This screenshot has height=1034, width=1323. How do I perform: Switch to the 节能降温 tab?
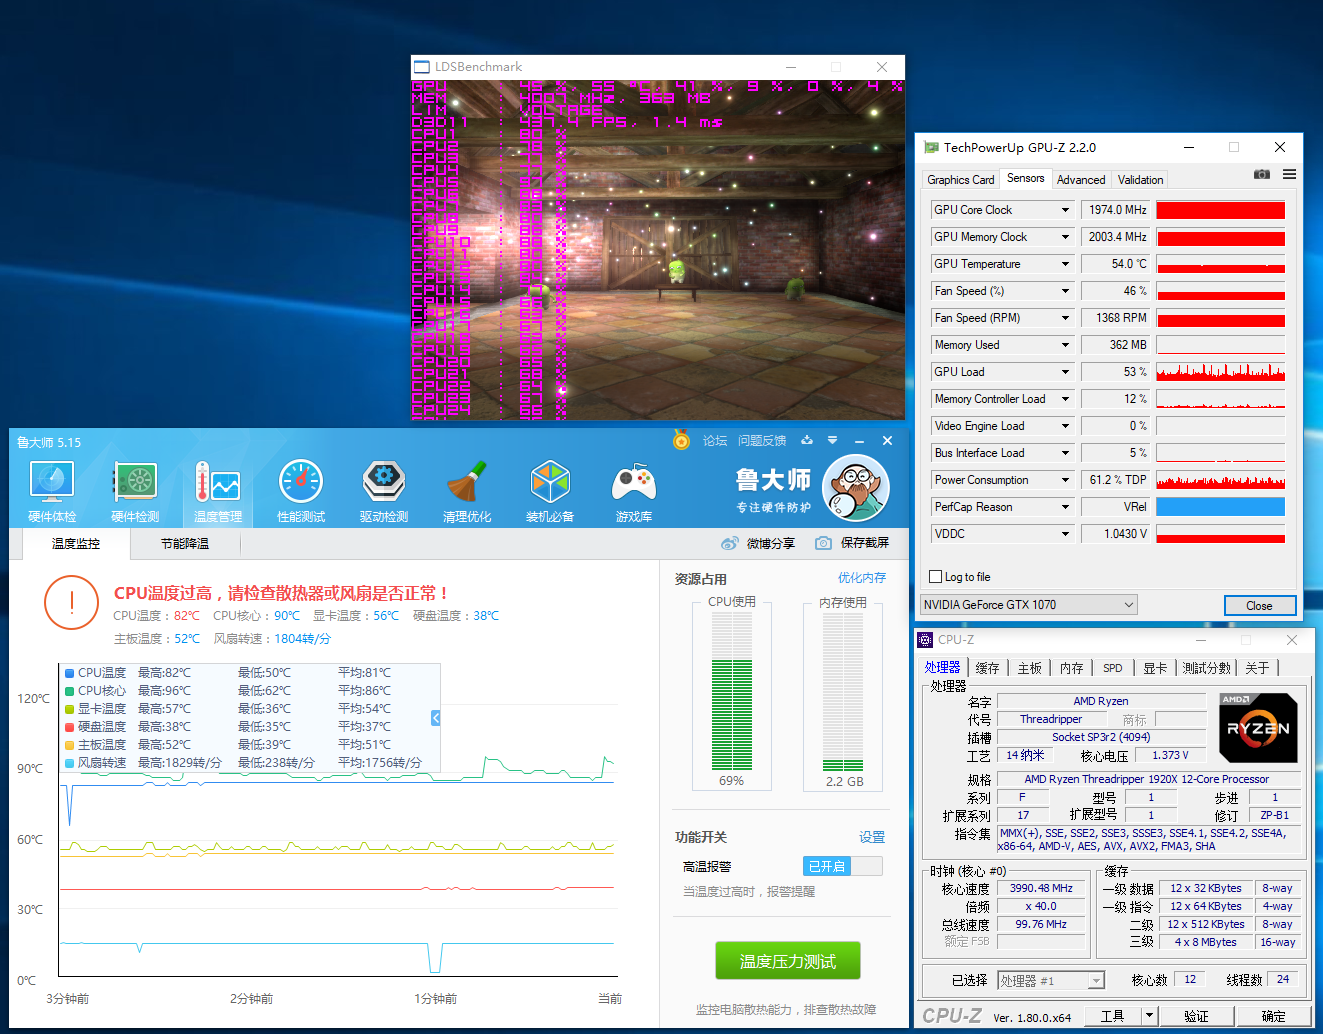coord(185,544)
